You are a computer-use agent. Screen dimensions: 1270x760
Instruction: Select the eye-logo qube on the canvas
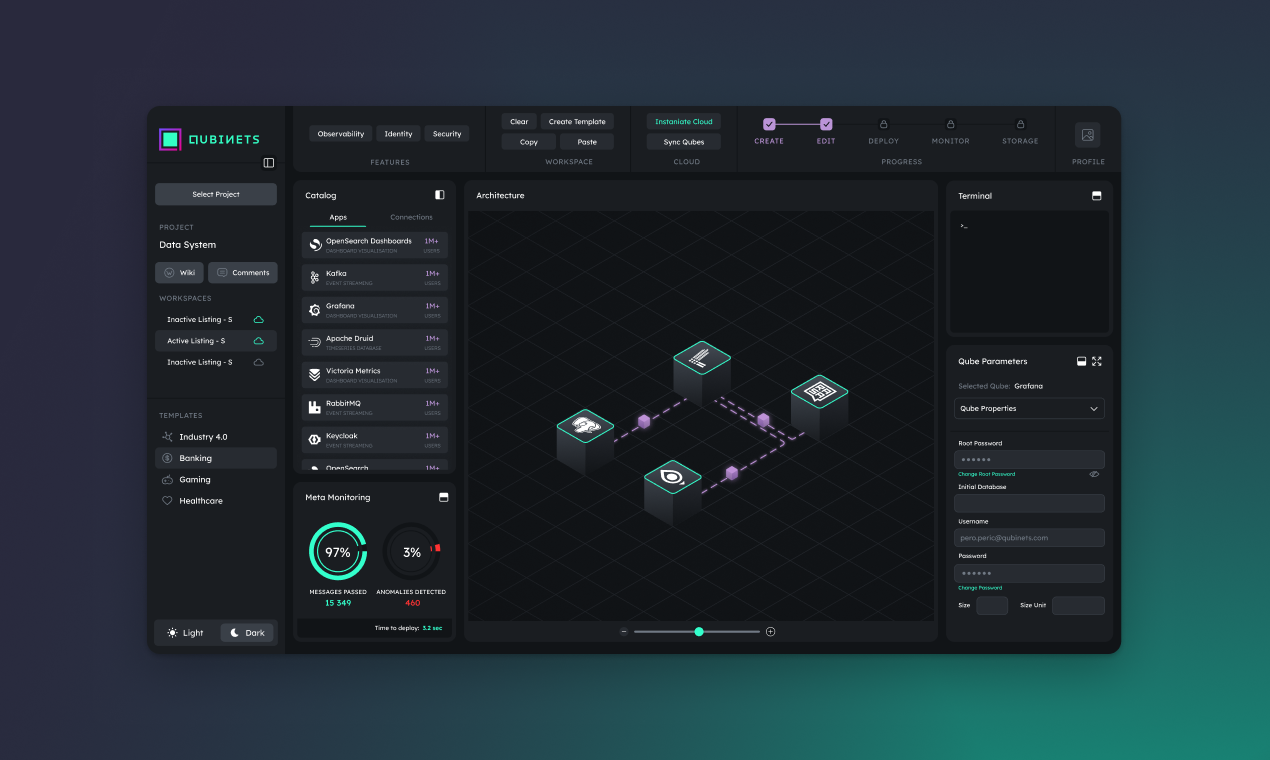click(673, 492)
